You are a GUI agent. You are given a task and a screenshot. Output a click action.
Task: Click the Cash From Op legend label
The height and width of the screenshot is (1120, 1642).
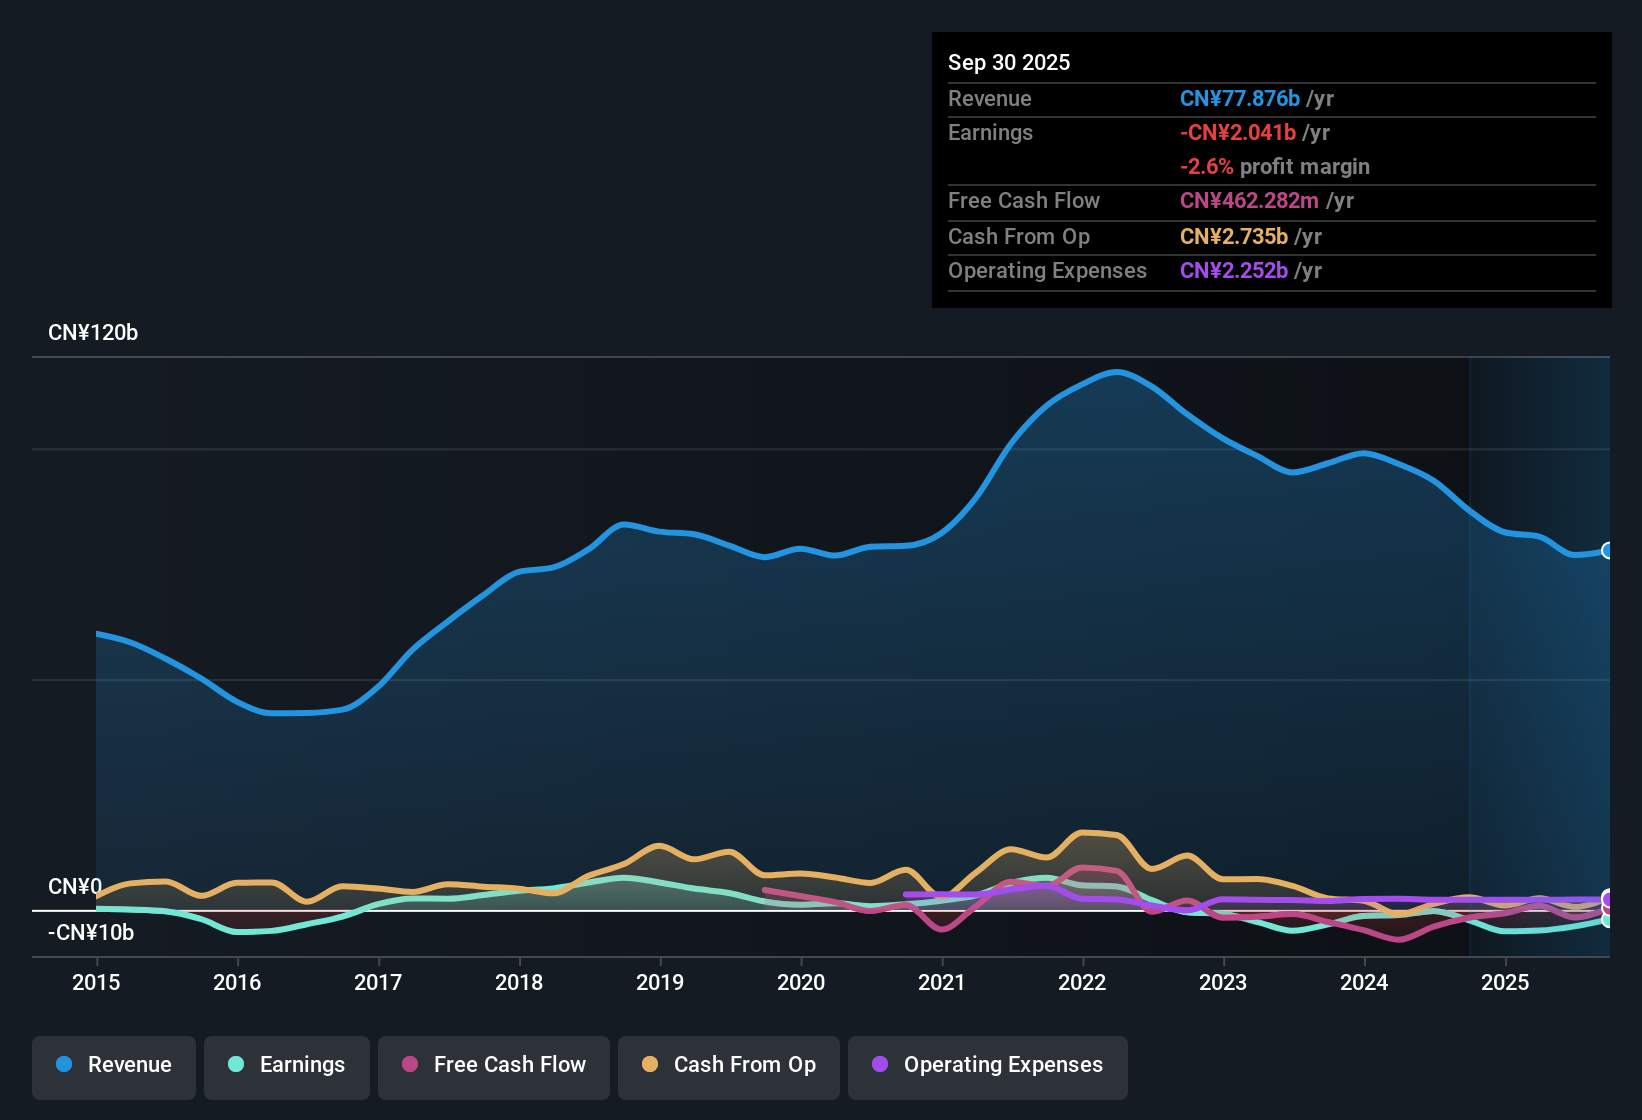[x=744, y=1065]
